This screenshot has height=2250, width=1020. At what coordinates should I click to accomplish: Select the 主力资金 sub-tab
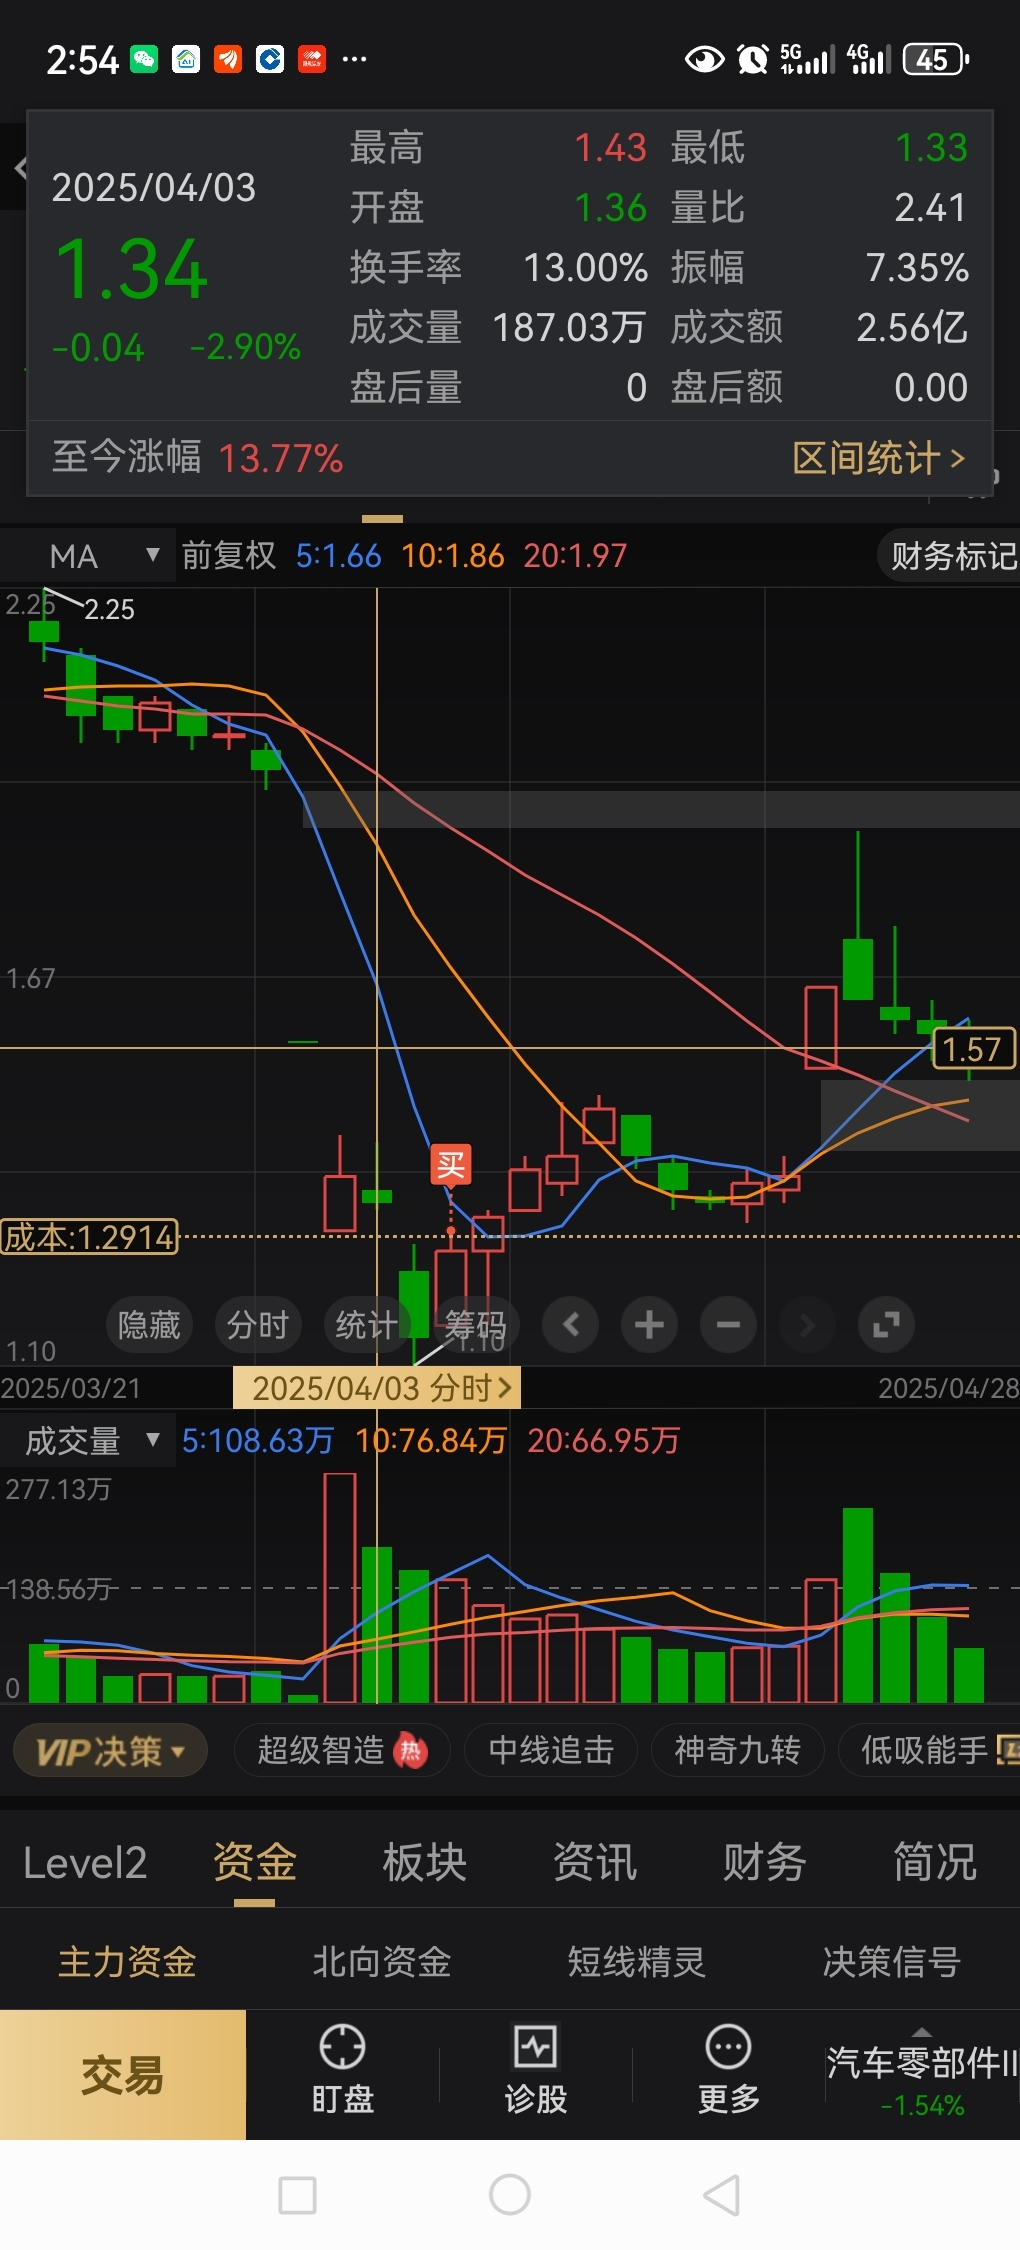127,1962
